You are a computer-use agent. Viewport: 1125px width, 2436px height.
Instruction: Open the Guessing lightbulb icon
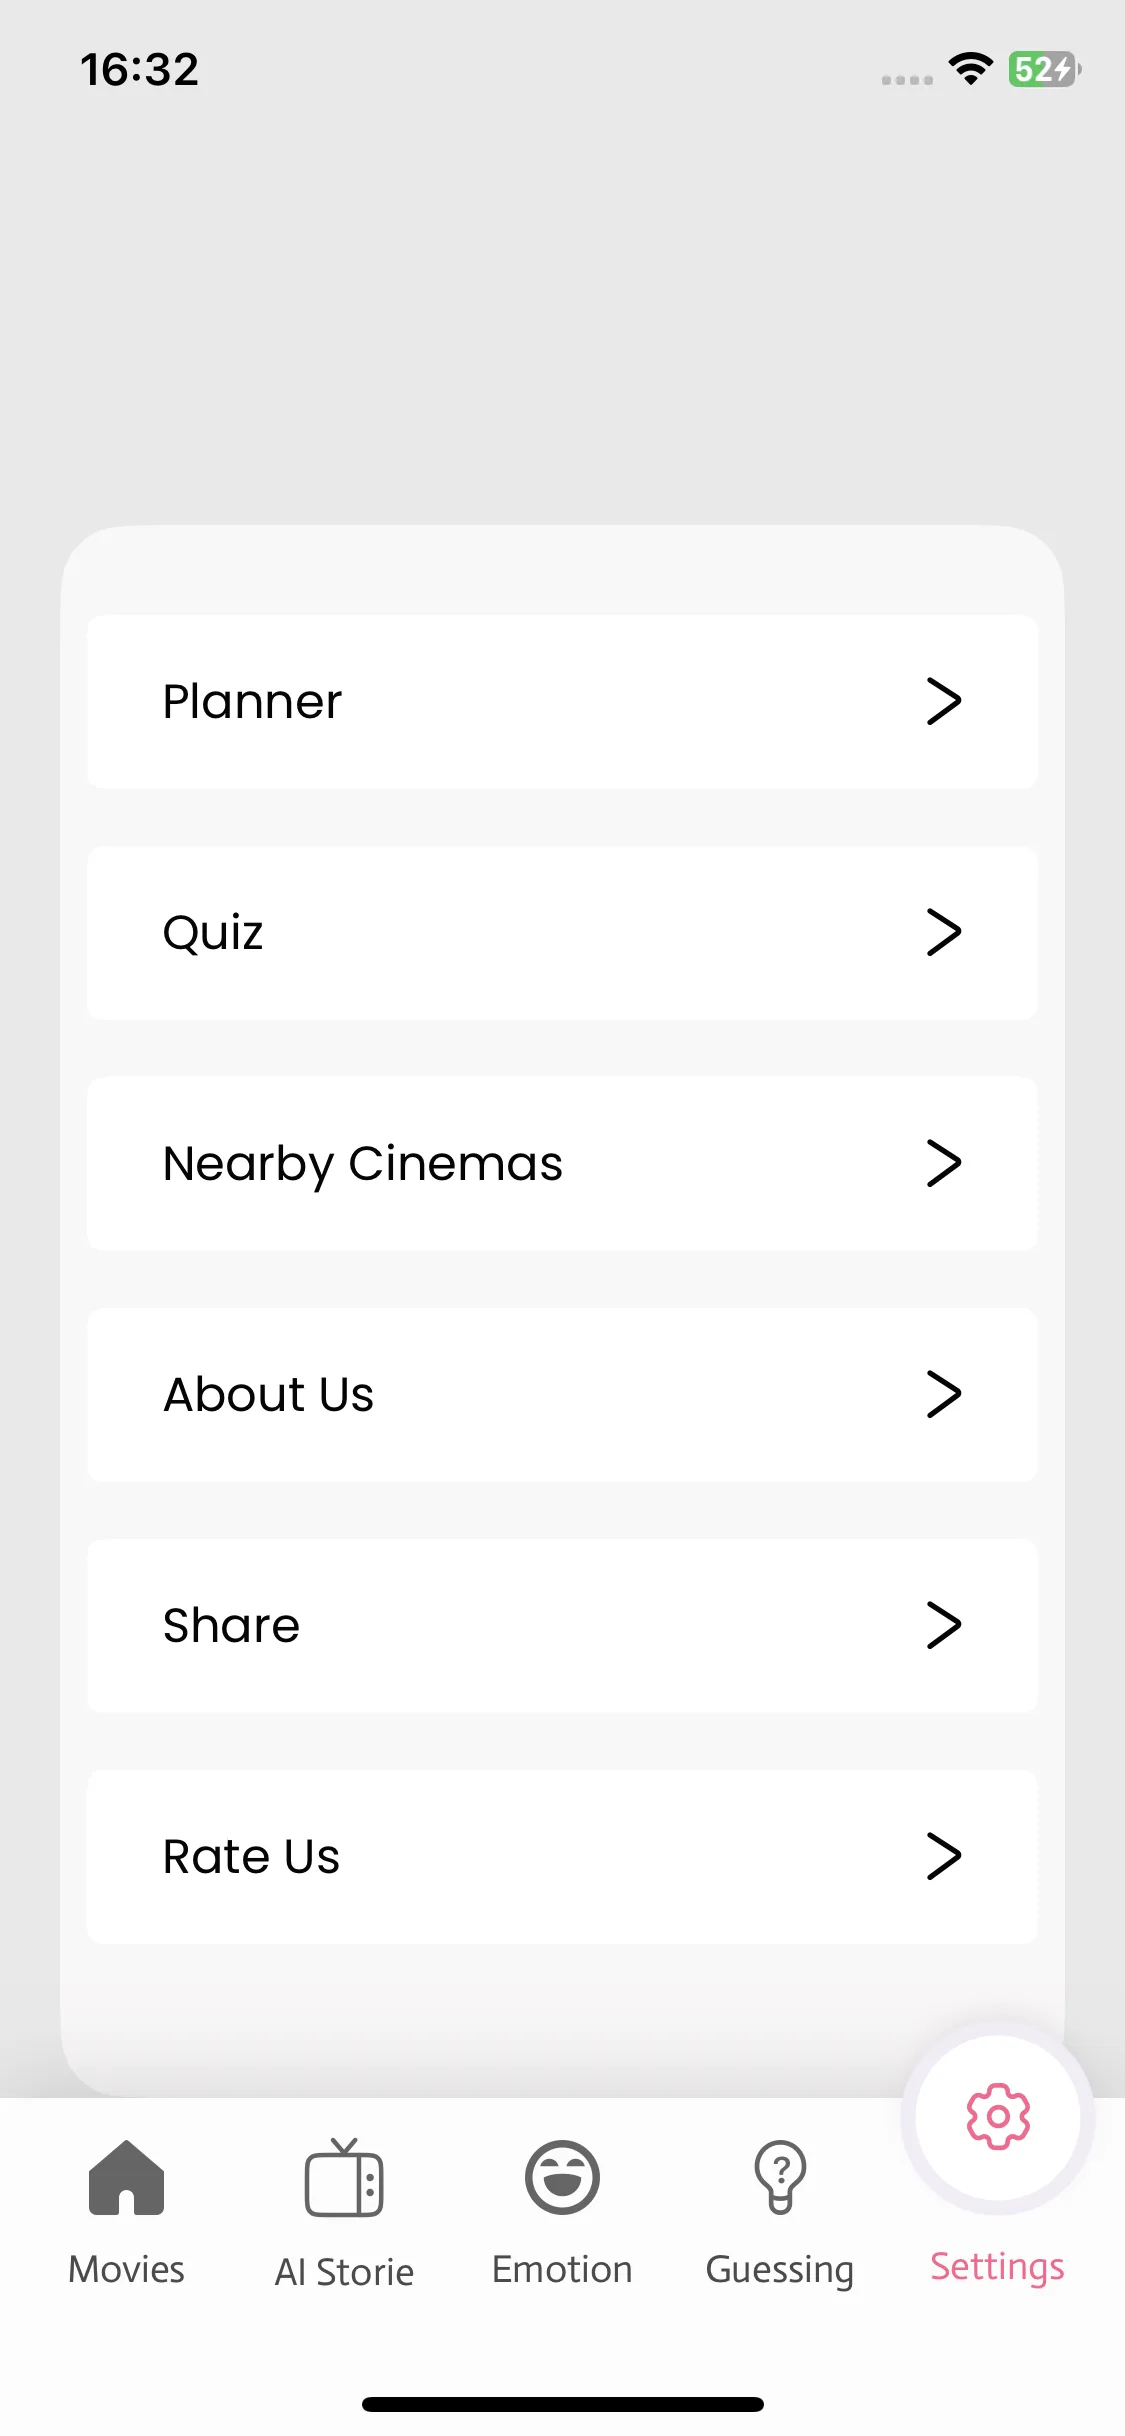(780, 2178)
